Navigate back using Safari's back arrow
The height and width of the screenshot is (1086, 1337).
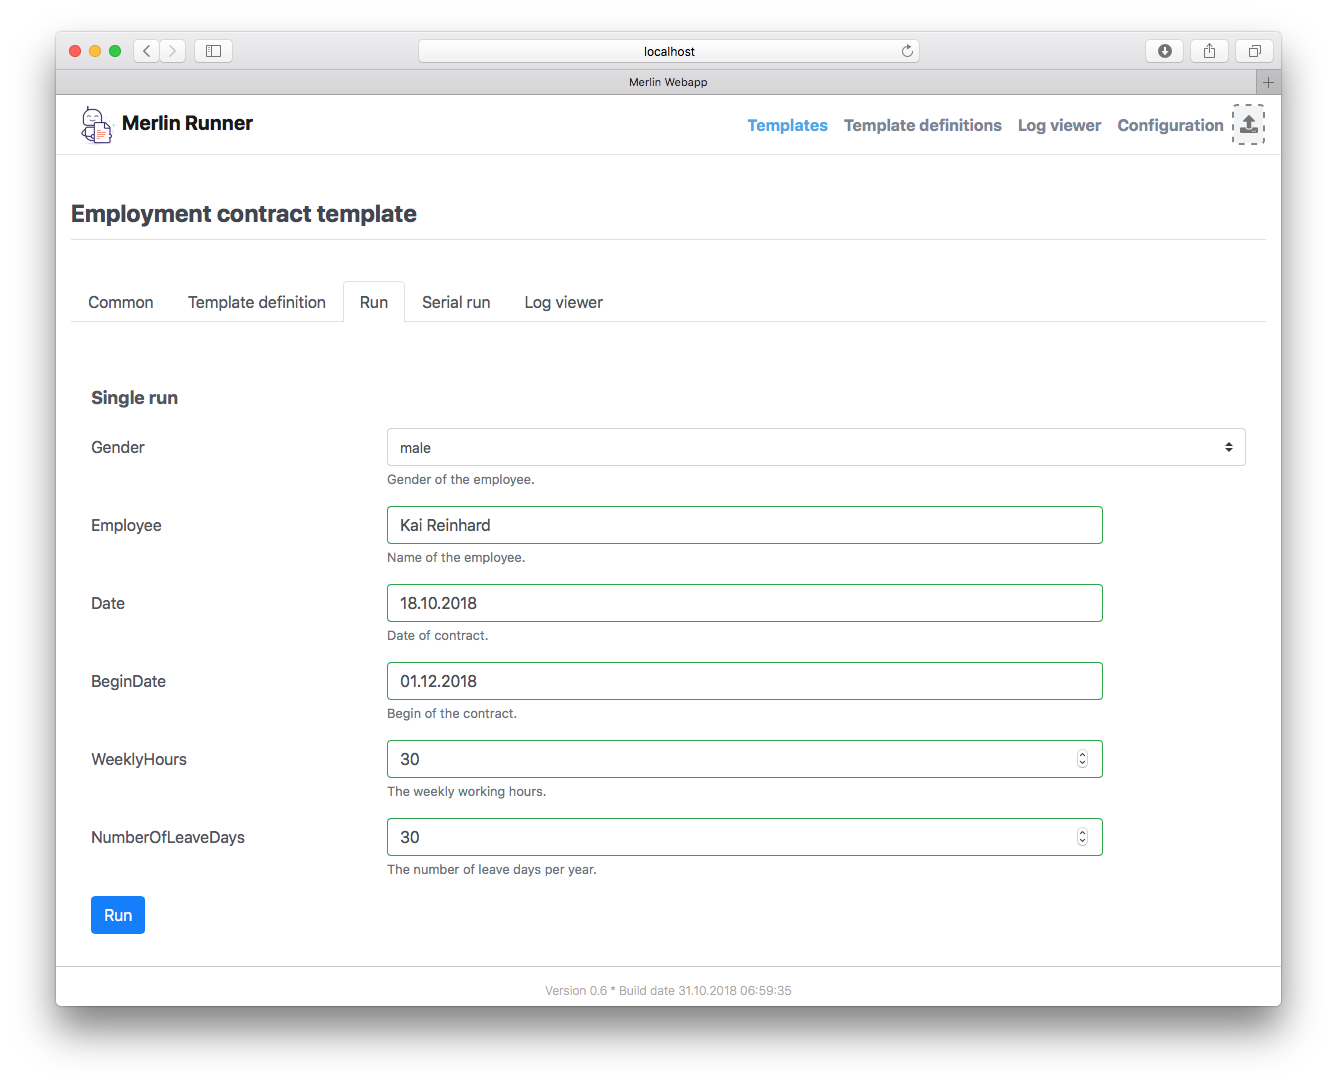[145, 50]
